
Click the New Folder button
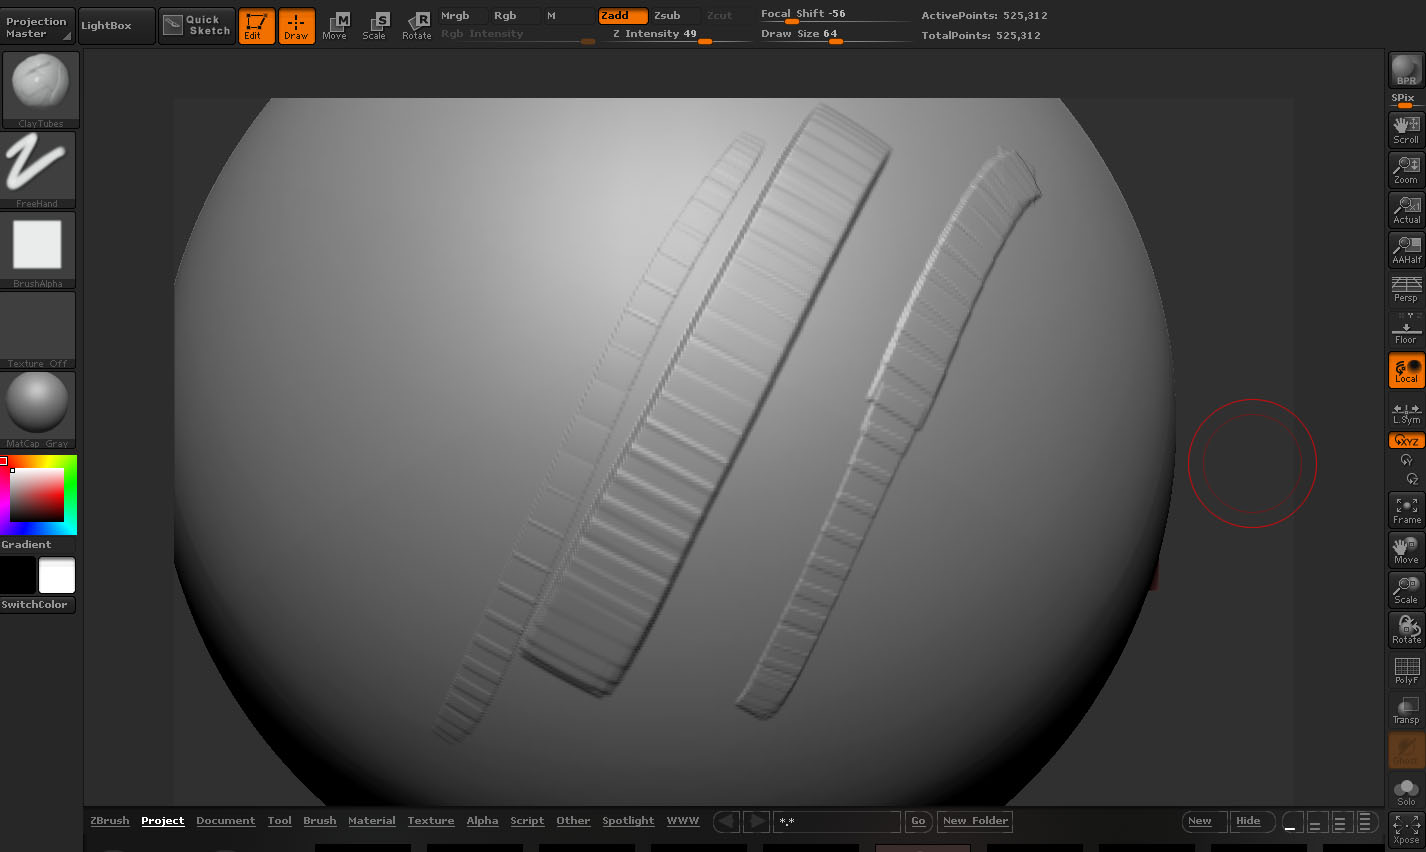pos(975,821)
